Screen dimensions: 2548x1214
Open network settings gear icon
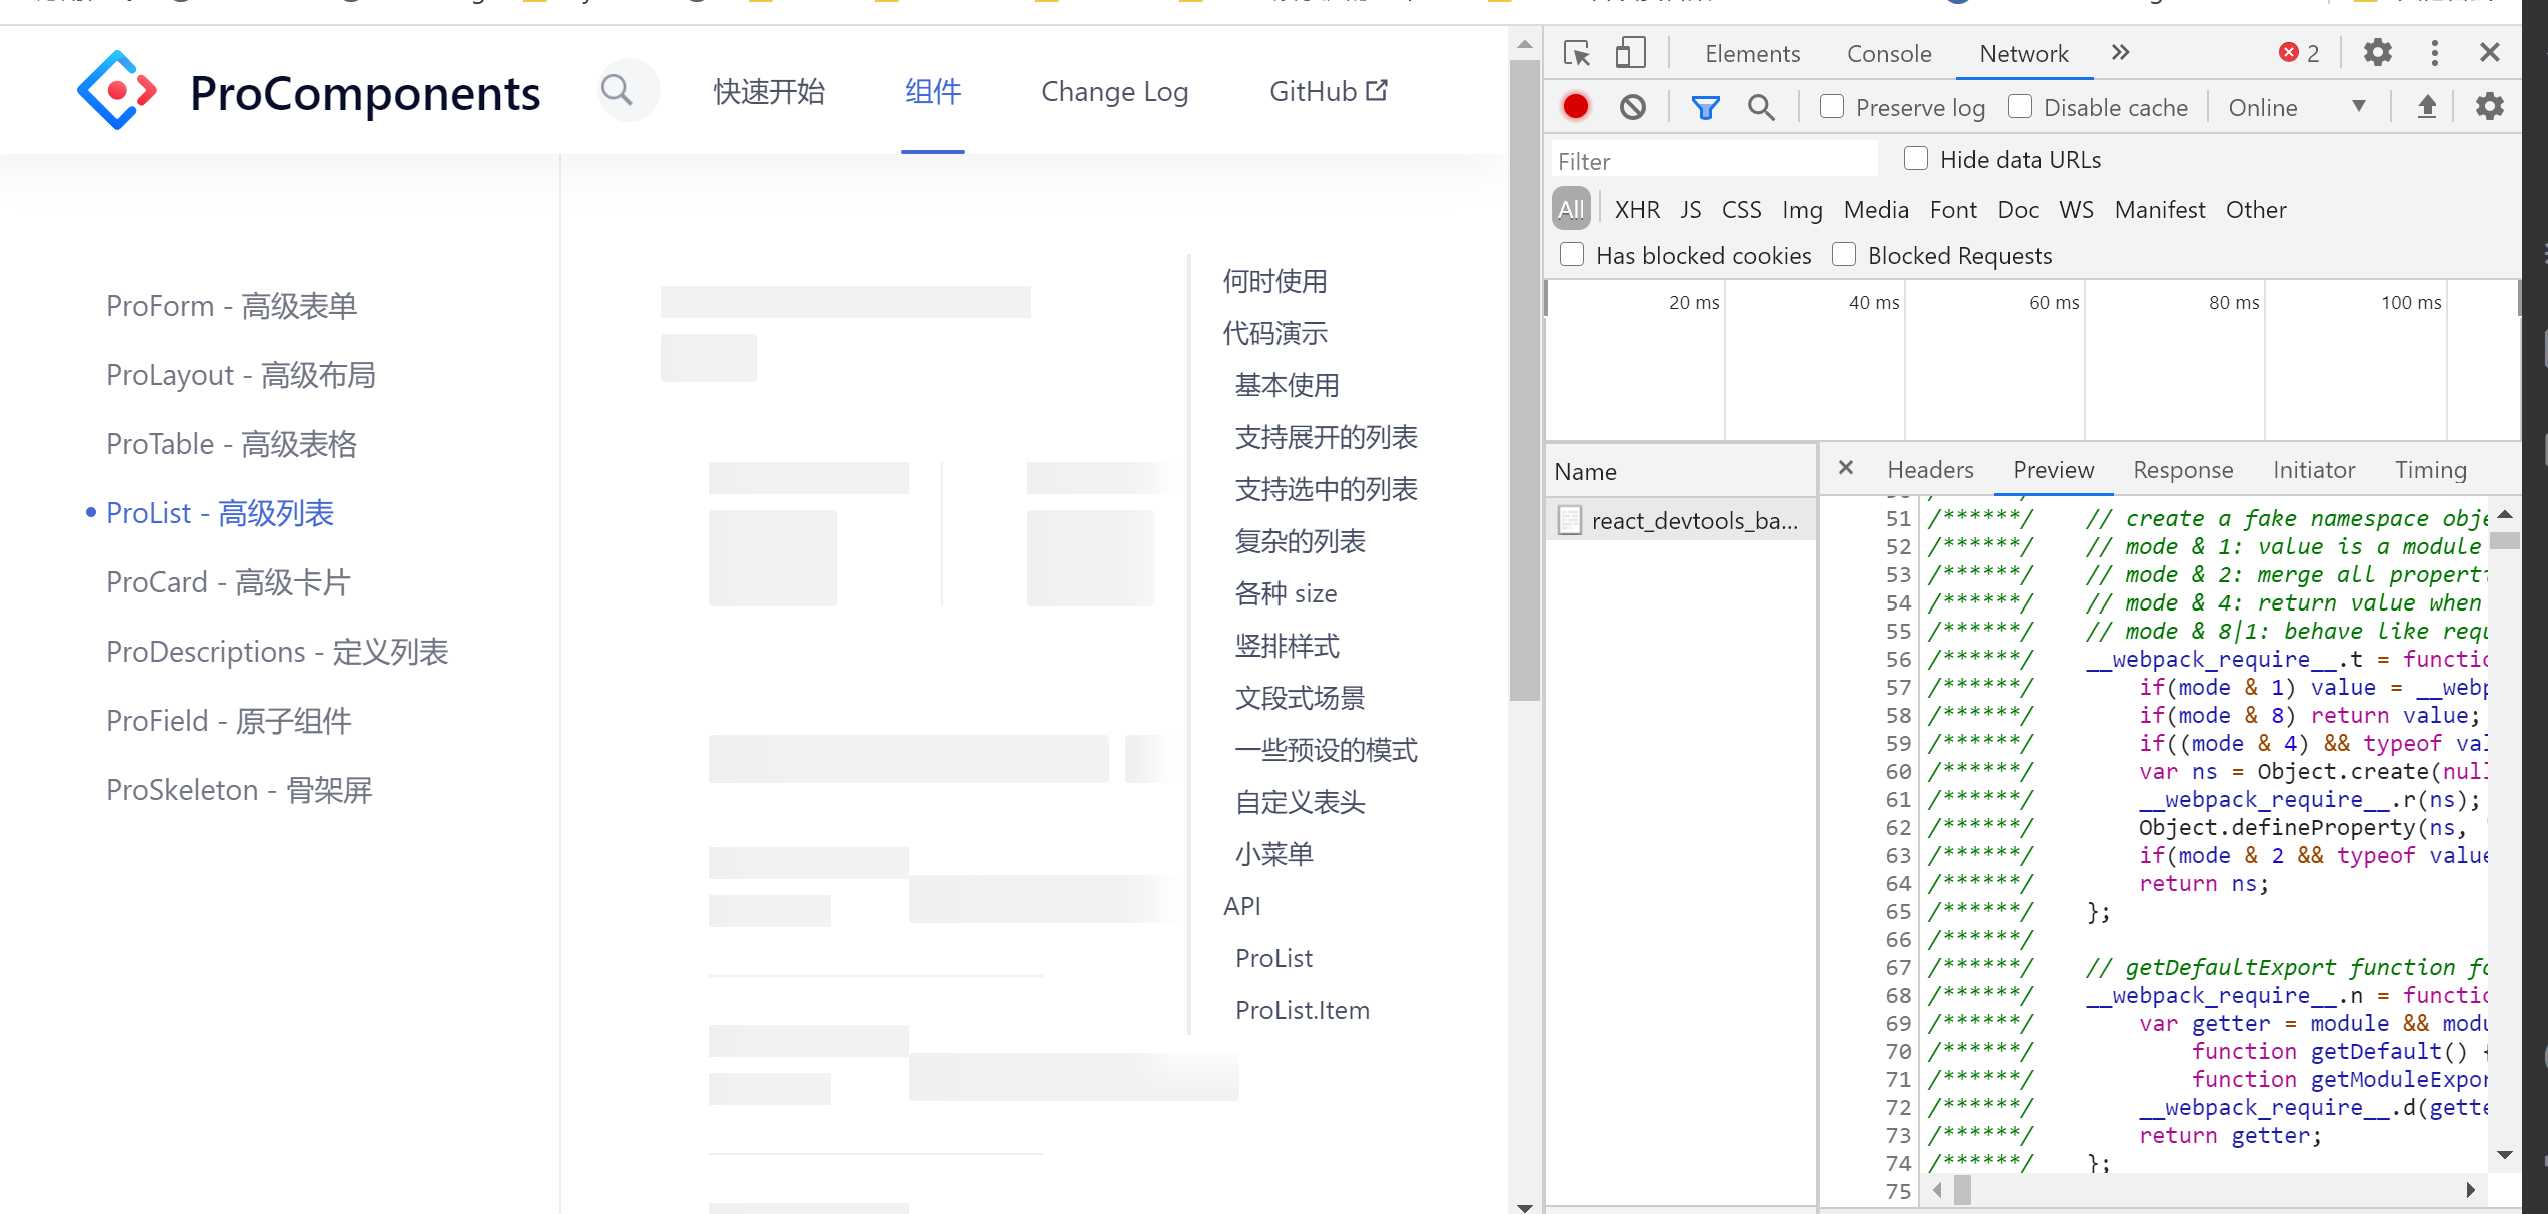(2489, 106)
